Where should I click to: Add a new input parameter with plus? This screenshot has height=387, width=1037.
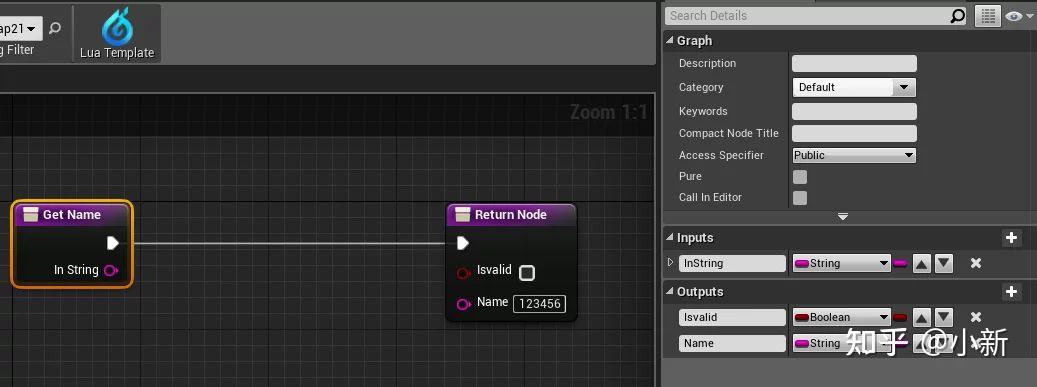pos(1011,238)
